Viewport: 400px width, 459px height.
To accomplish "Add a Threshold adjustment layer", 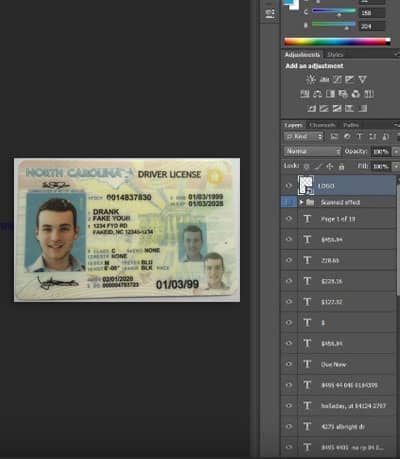I will (337, 108).
